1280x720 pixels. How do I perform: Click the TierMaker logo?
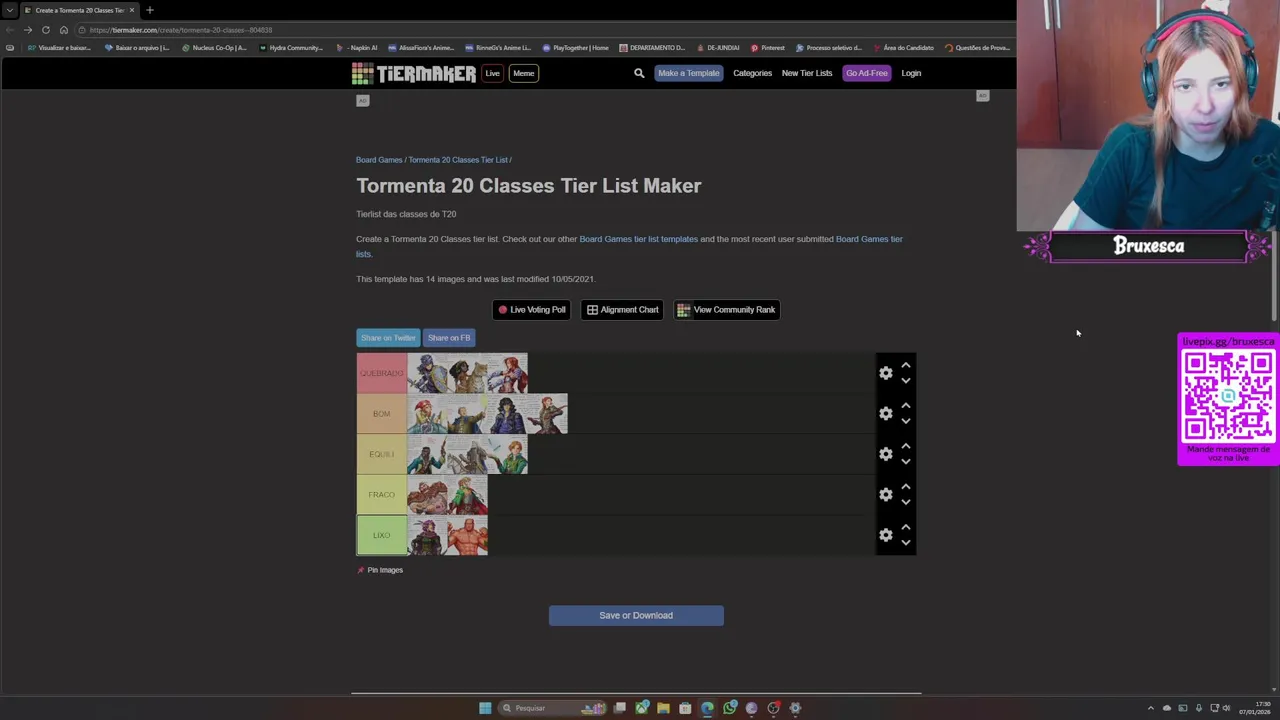[x=413, y=73]
